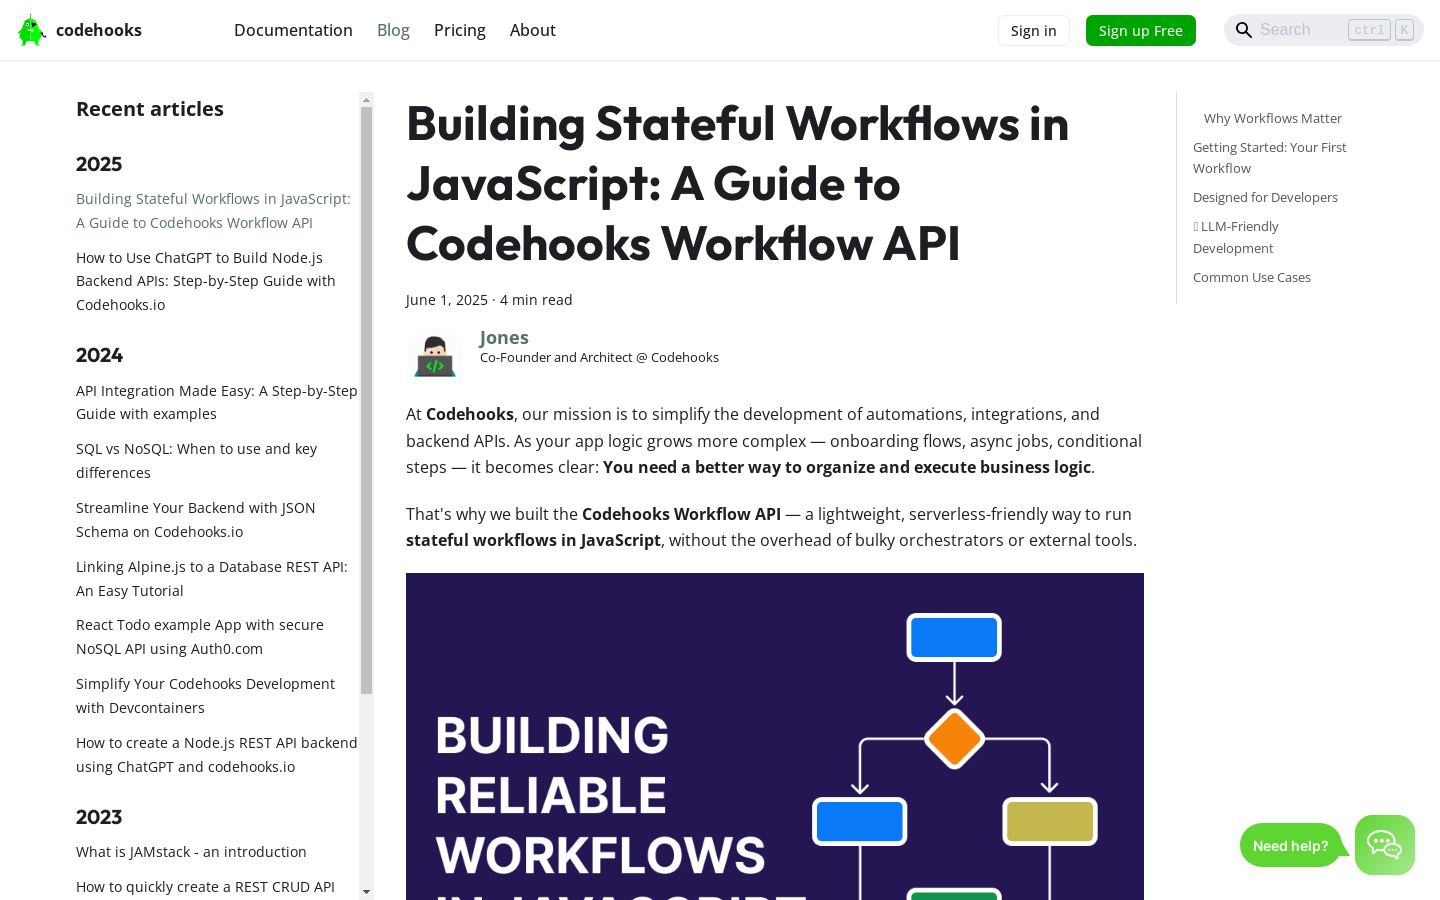The width and height of the screenshot is (1440, 900).
Task: Open React Todo example App article
Action: click(x=200, y=637)
